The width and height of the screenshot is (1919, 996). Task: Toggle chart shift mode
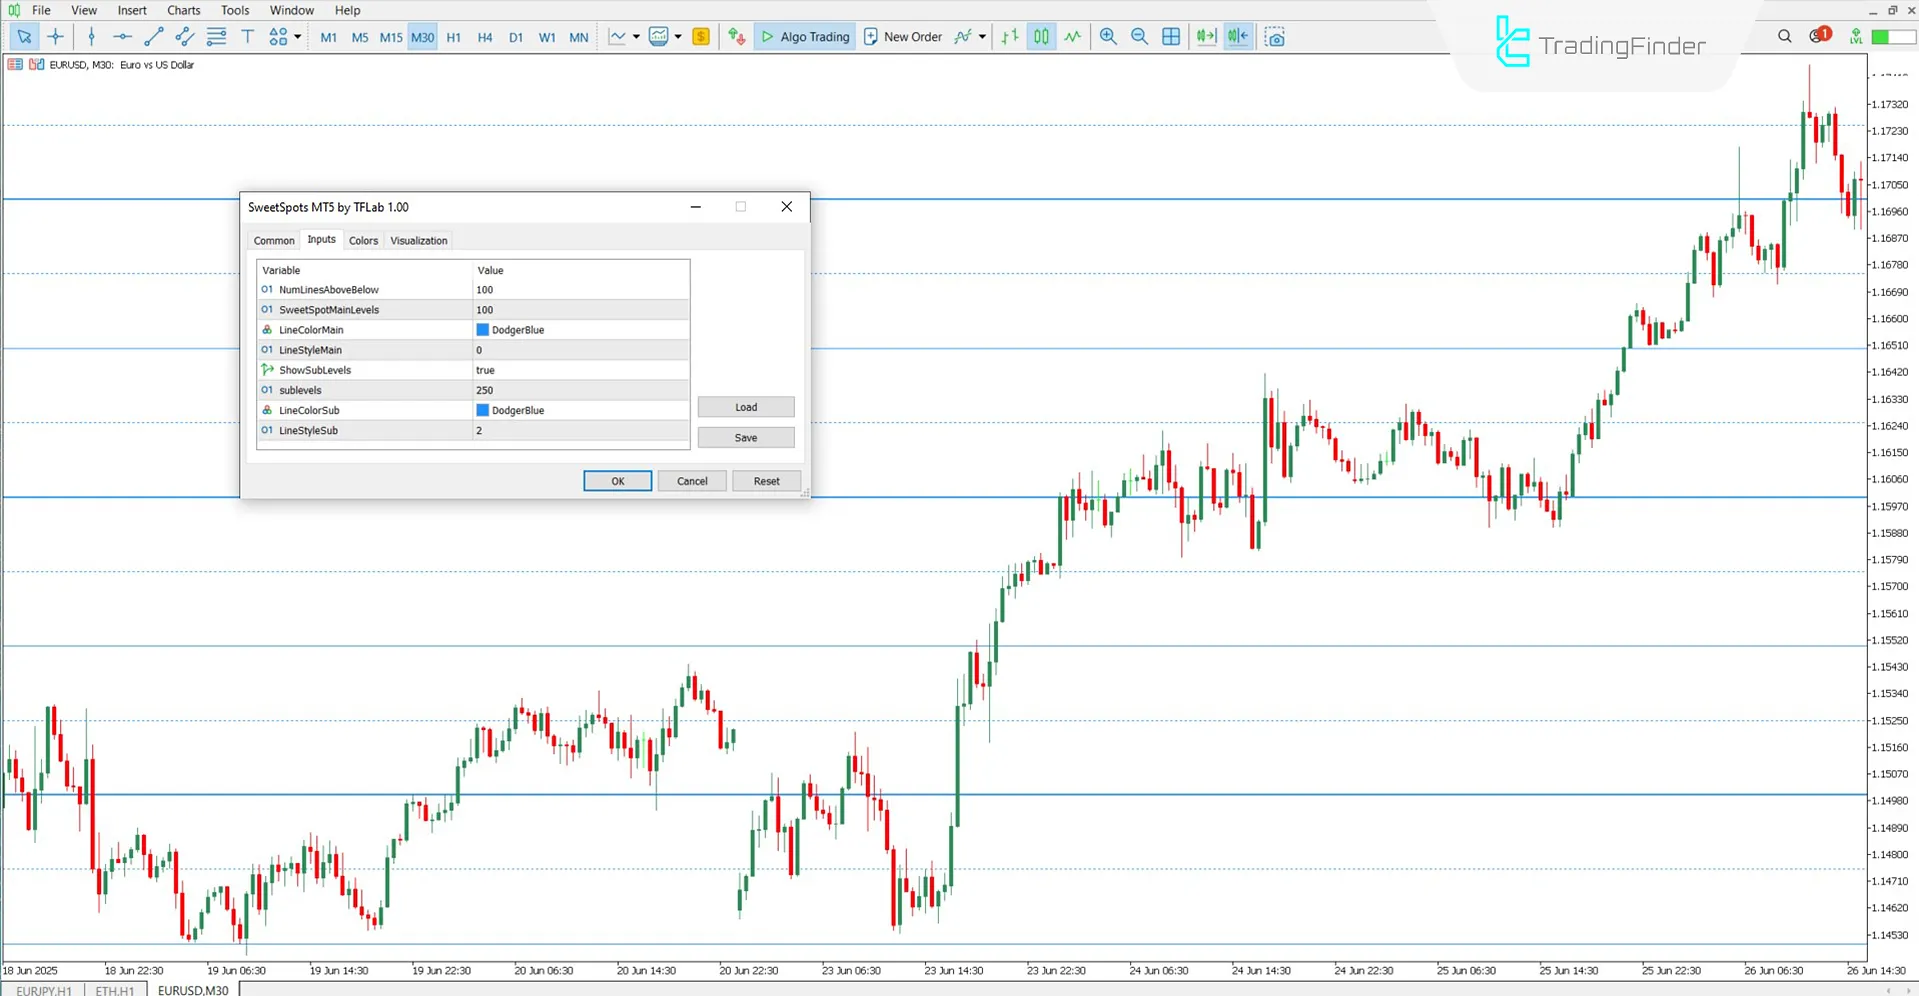tap(1239, 37)
